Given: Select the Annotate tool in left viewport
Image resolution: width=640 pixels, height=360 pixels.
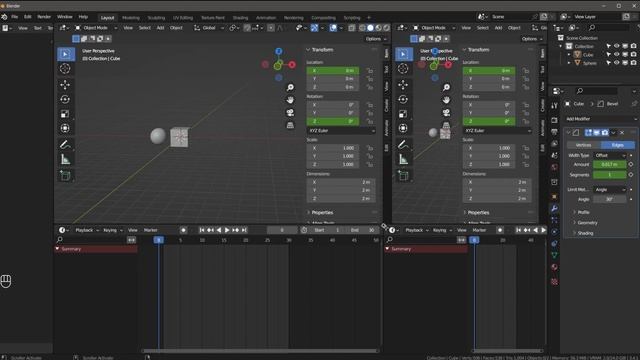Looking at the screenshot, I should tap(65, 144).
